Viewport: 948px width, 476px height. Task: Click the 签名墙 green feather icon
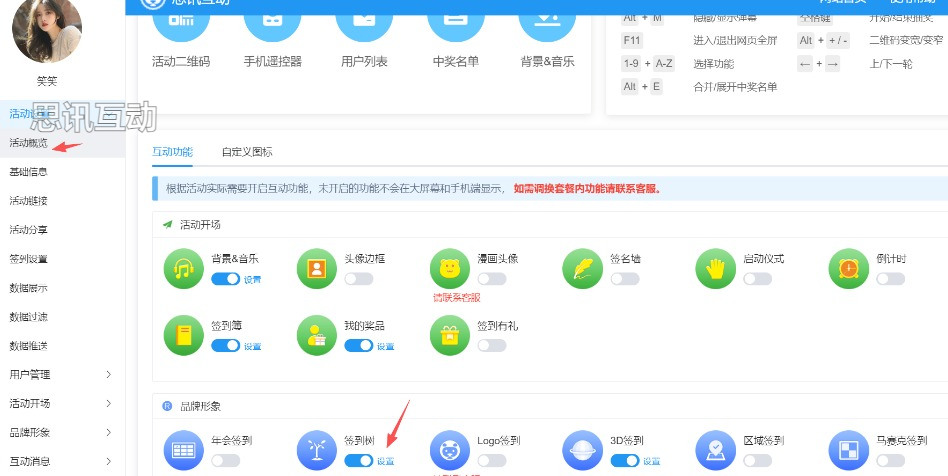click(x=583, y=268)
